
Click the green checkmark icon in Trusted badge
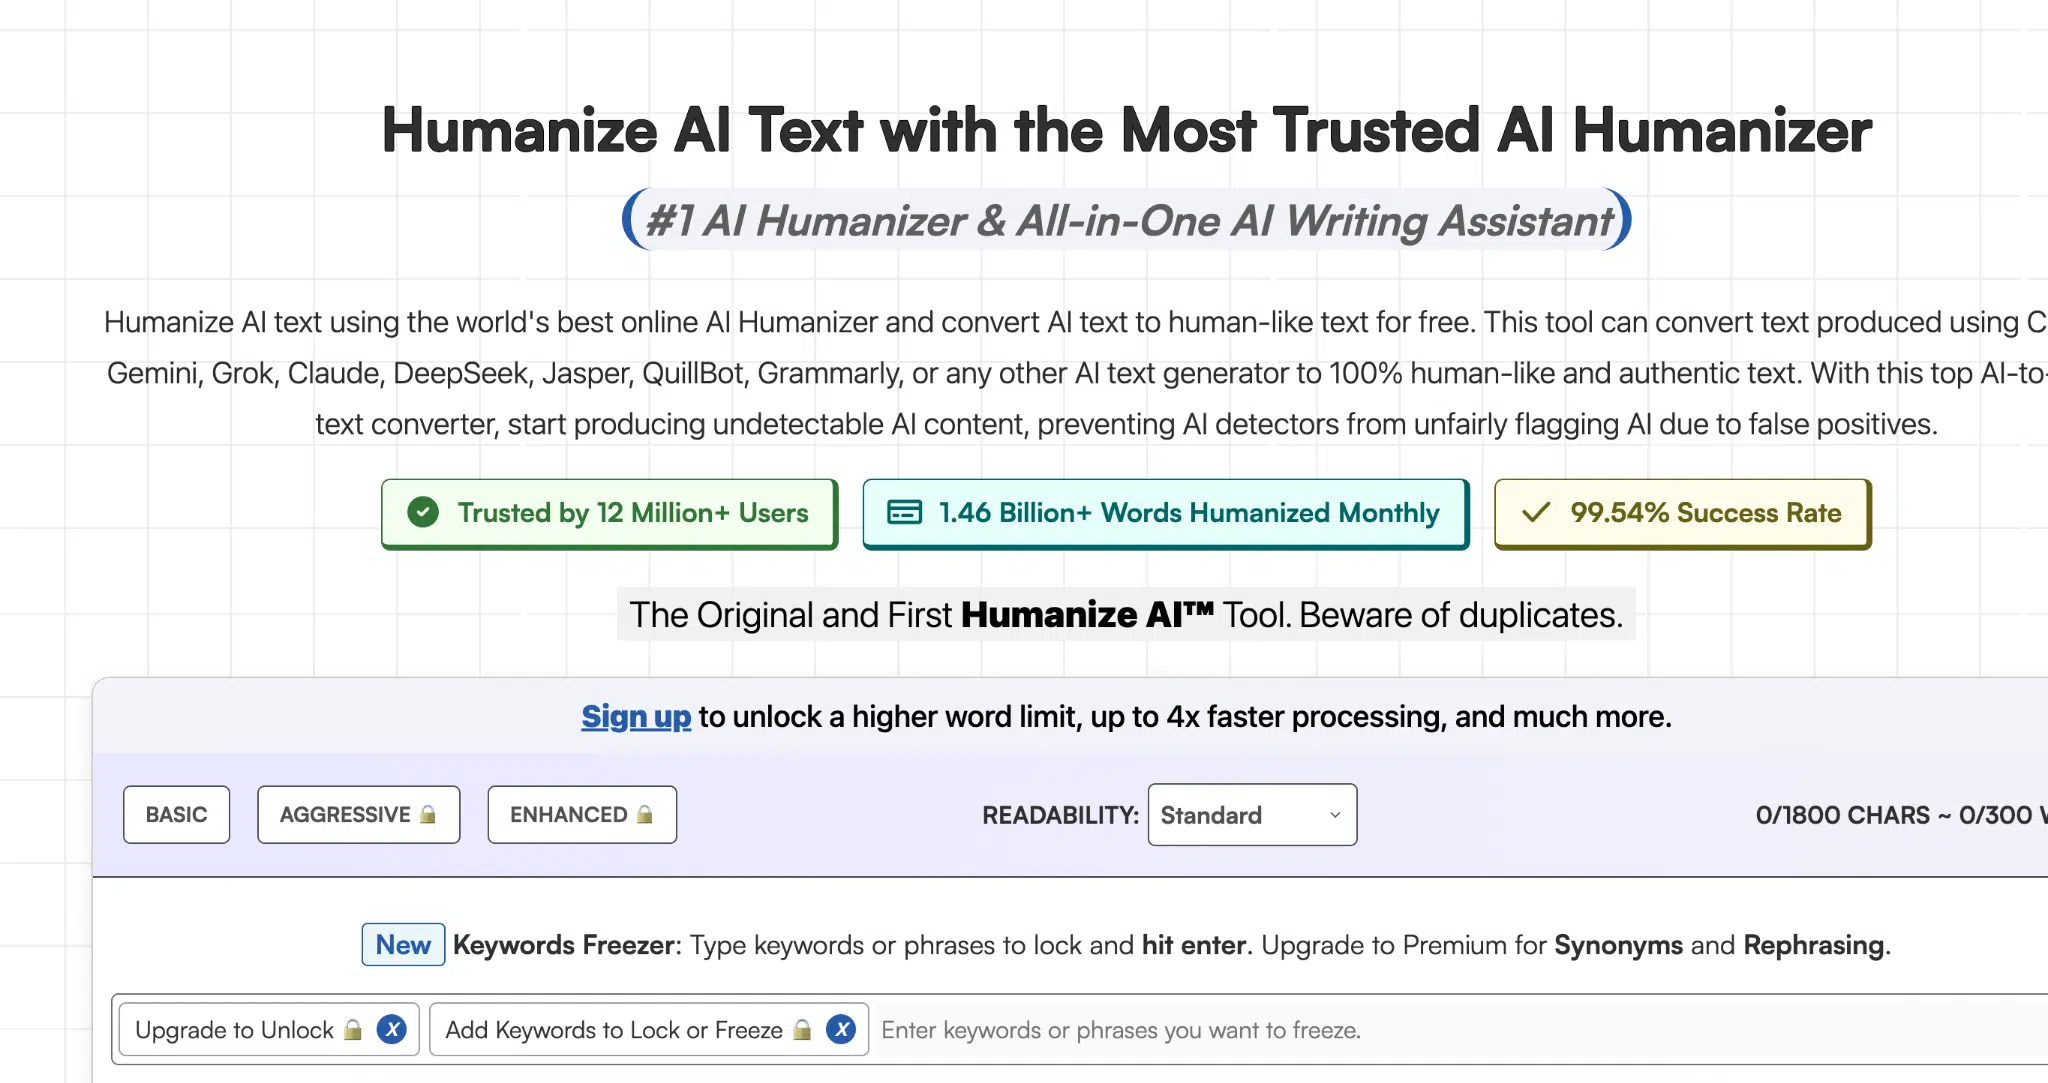[423, 513]
